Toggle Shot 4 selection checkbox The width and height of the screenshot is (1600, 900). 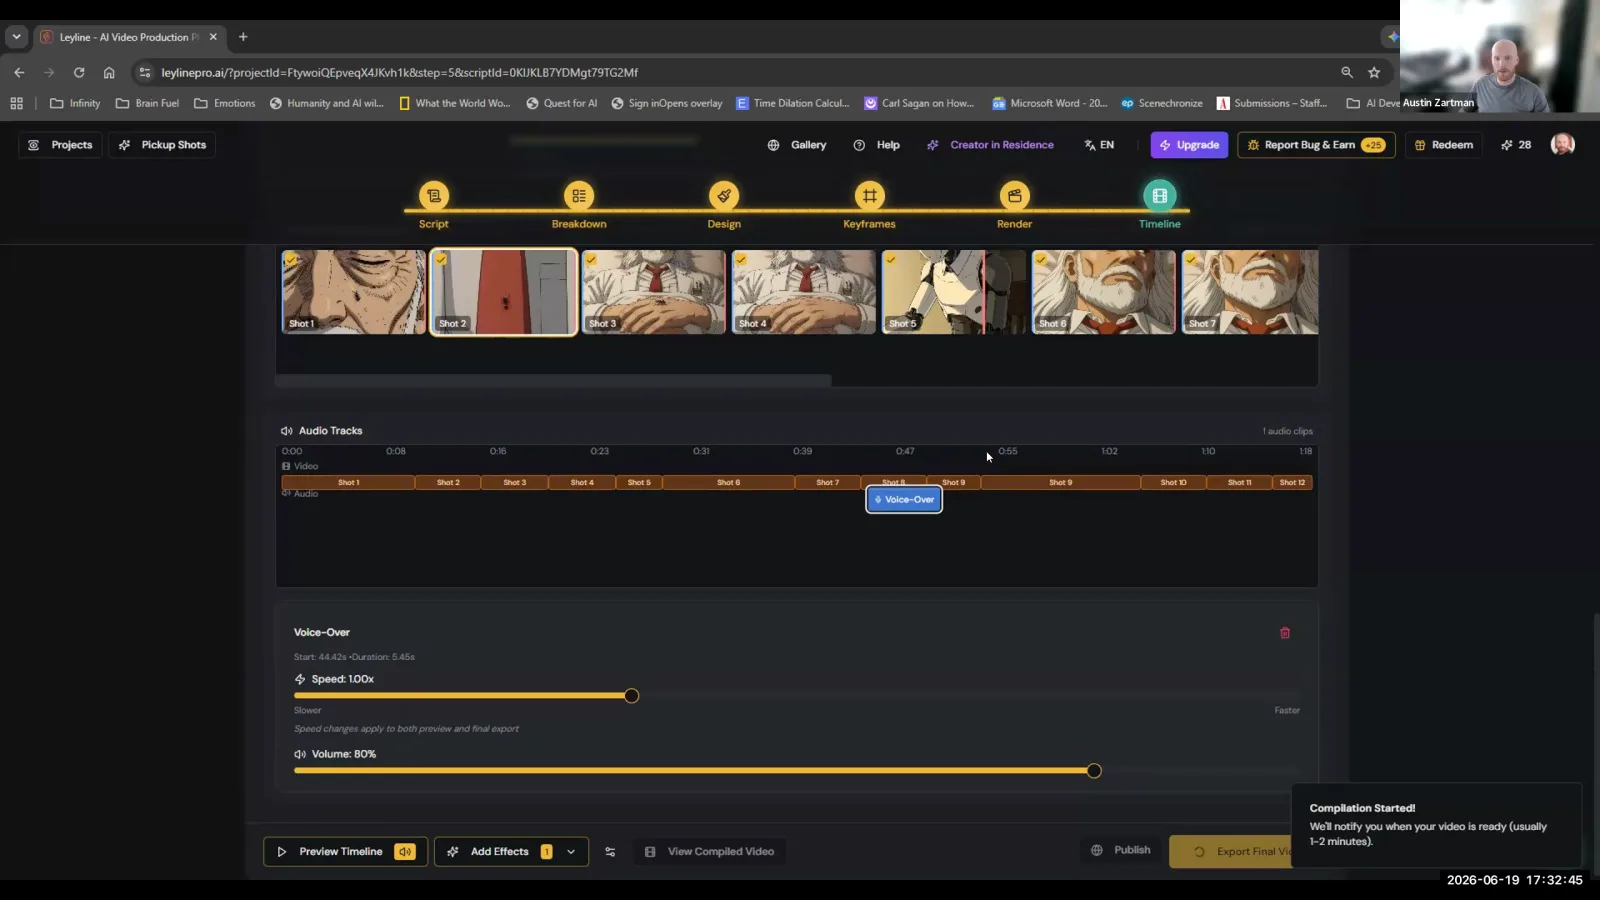point(741,260)
